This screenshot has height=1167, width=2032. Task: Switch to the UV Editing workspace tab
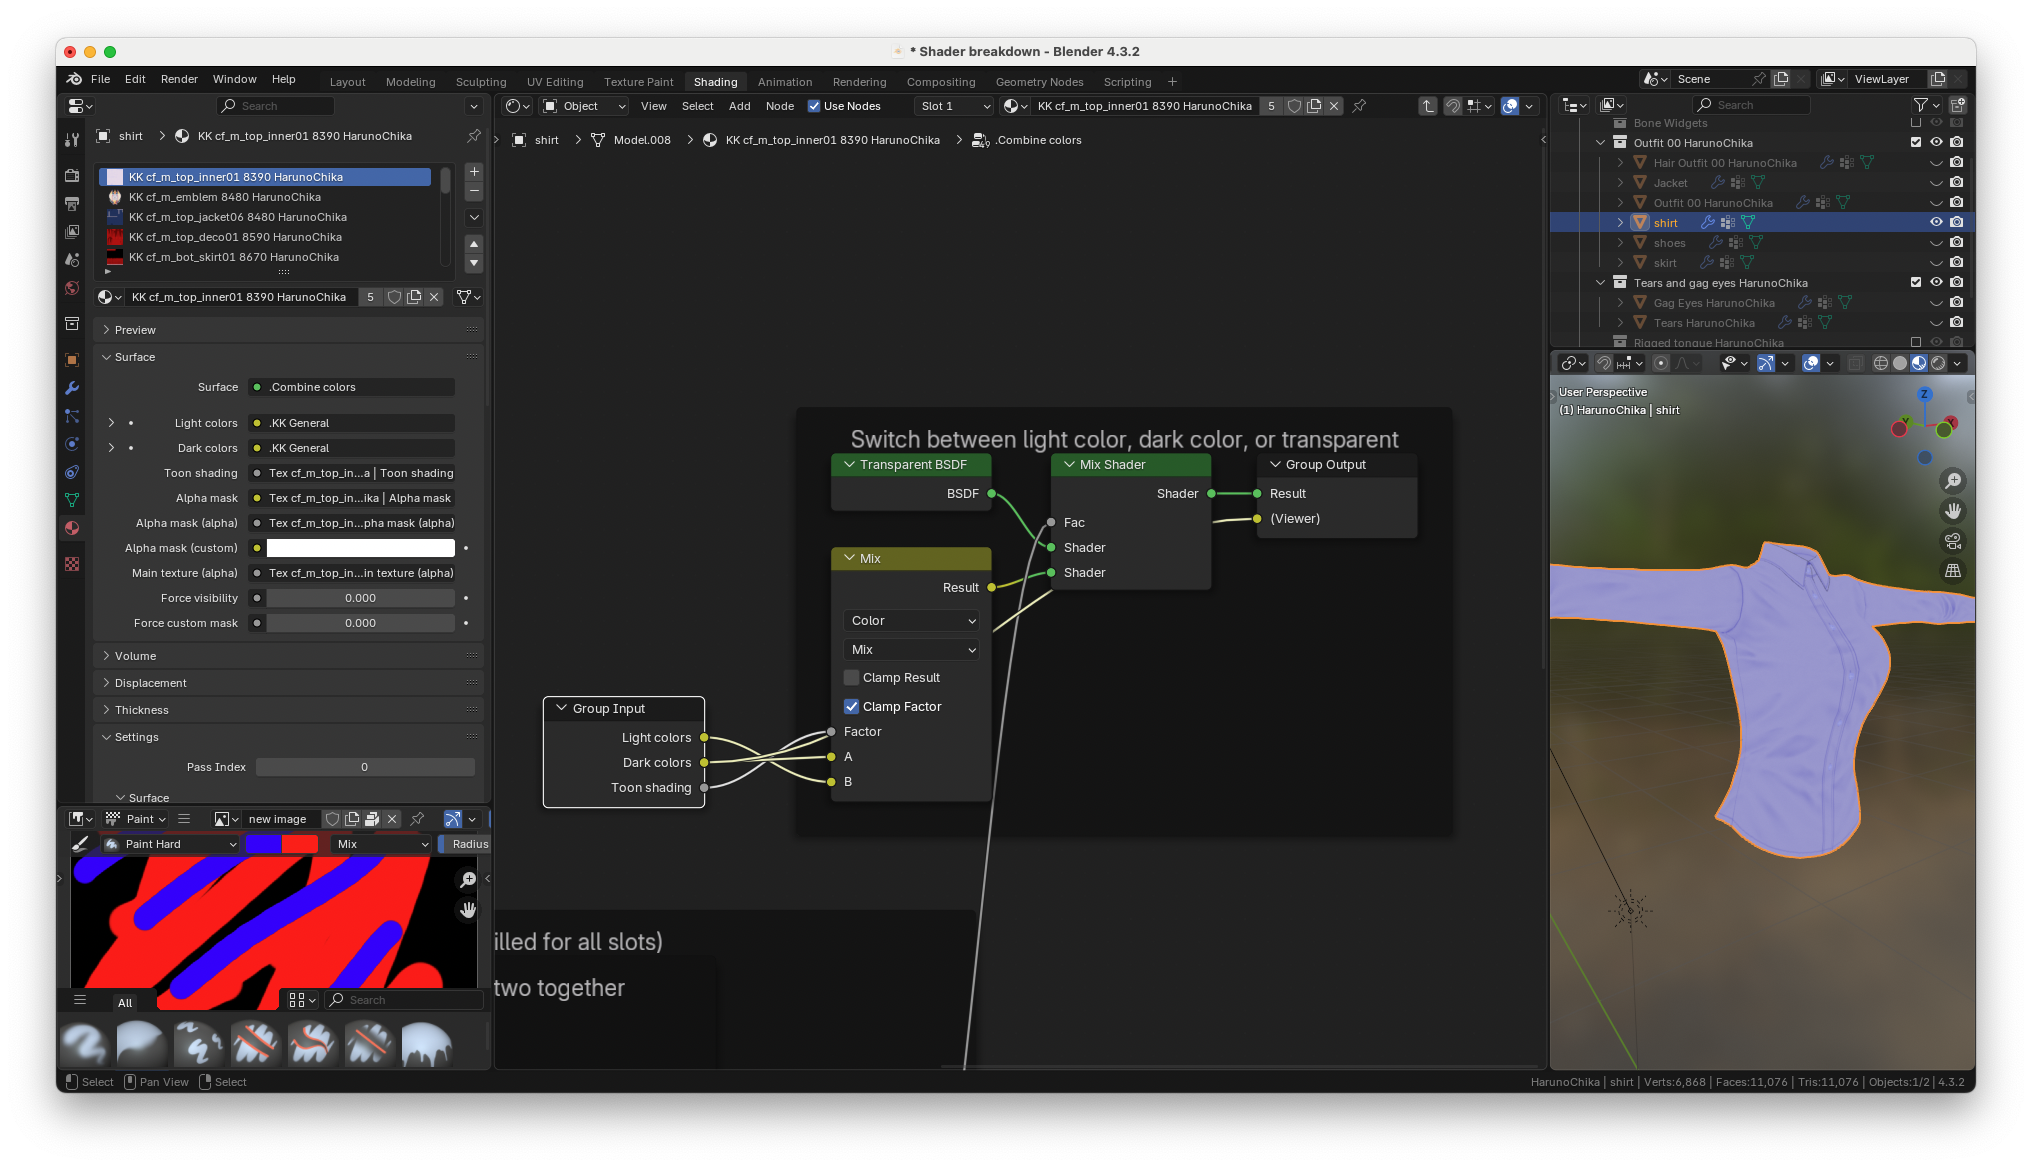coord(555,82)
